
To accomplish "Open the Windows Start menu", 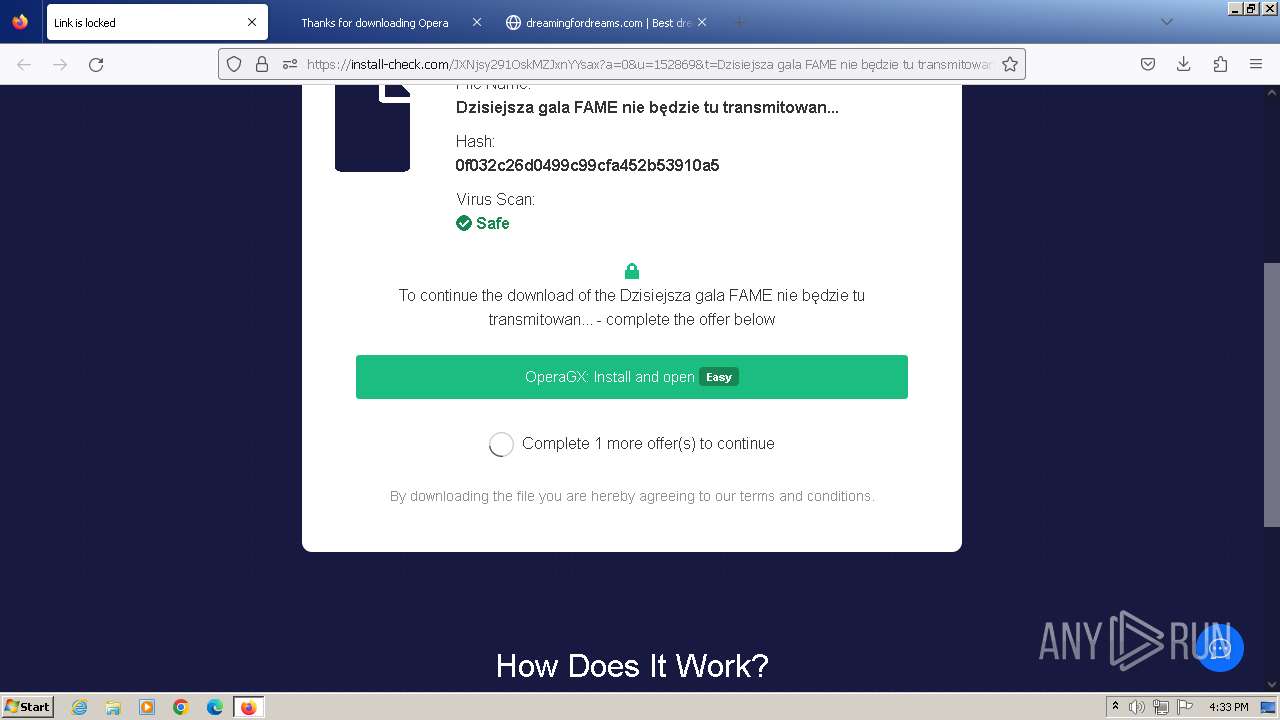I will click(x=28, y=706).
